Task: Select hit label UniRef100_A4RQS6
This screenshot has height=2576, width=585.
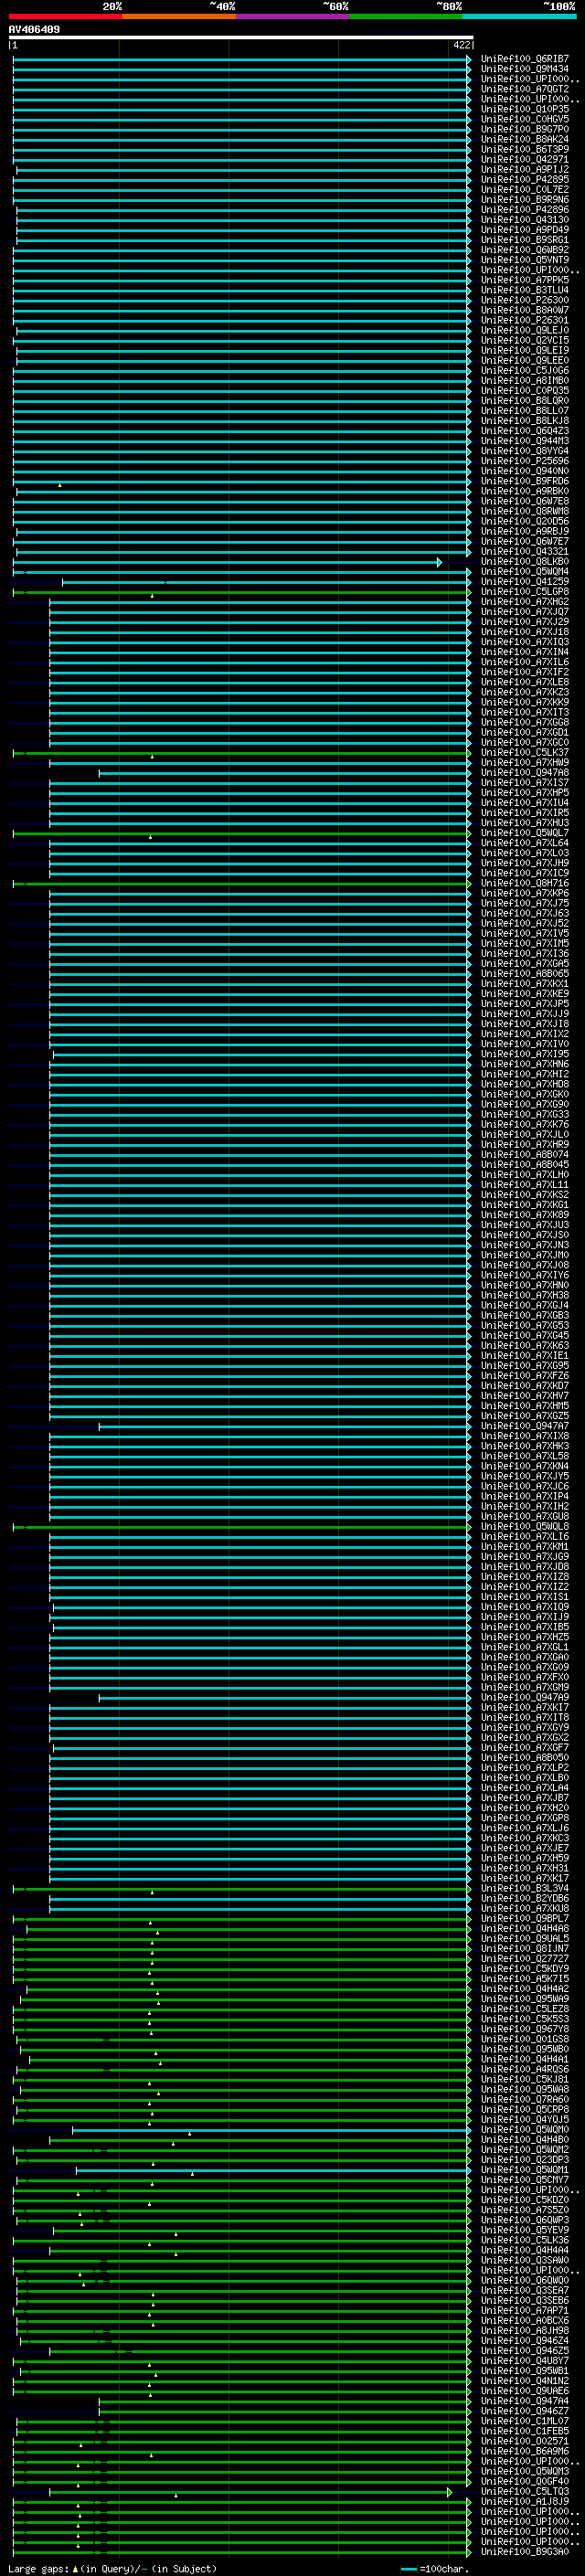Action: 525,2069
